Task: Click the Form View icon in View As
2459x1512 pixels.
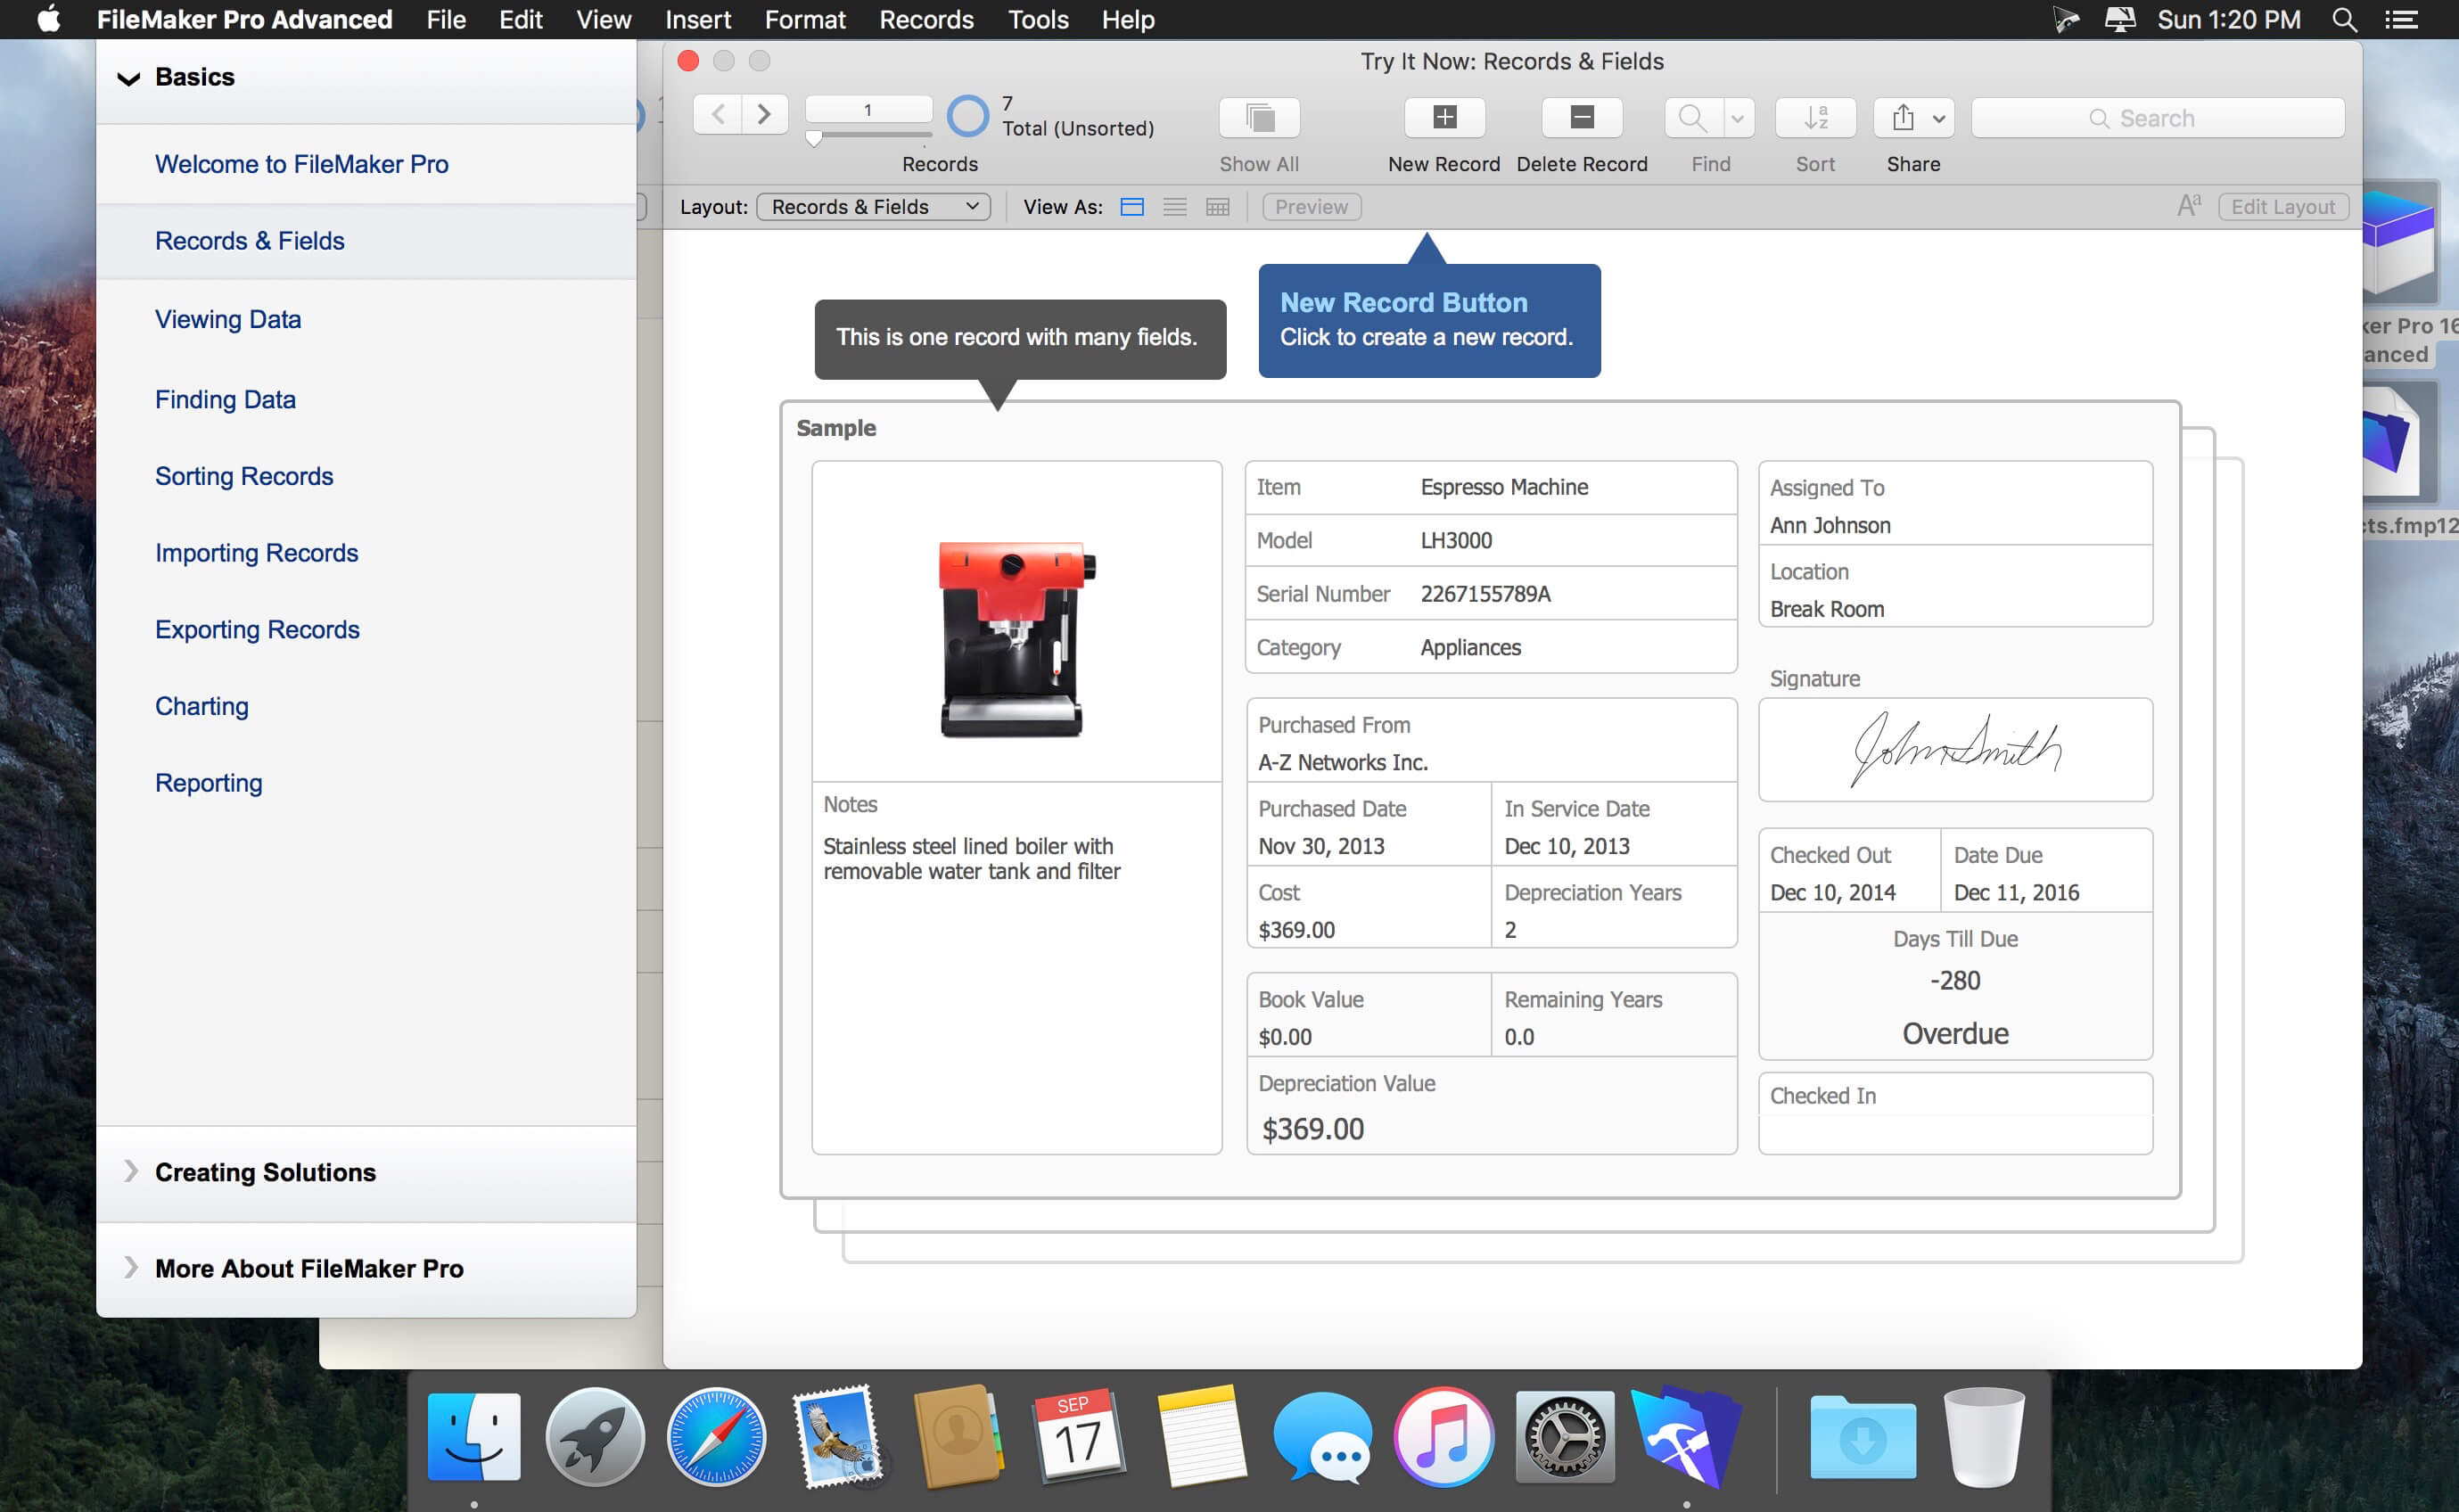Action: [x=1130, y=205]
